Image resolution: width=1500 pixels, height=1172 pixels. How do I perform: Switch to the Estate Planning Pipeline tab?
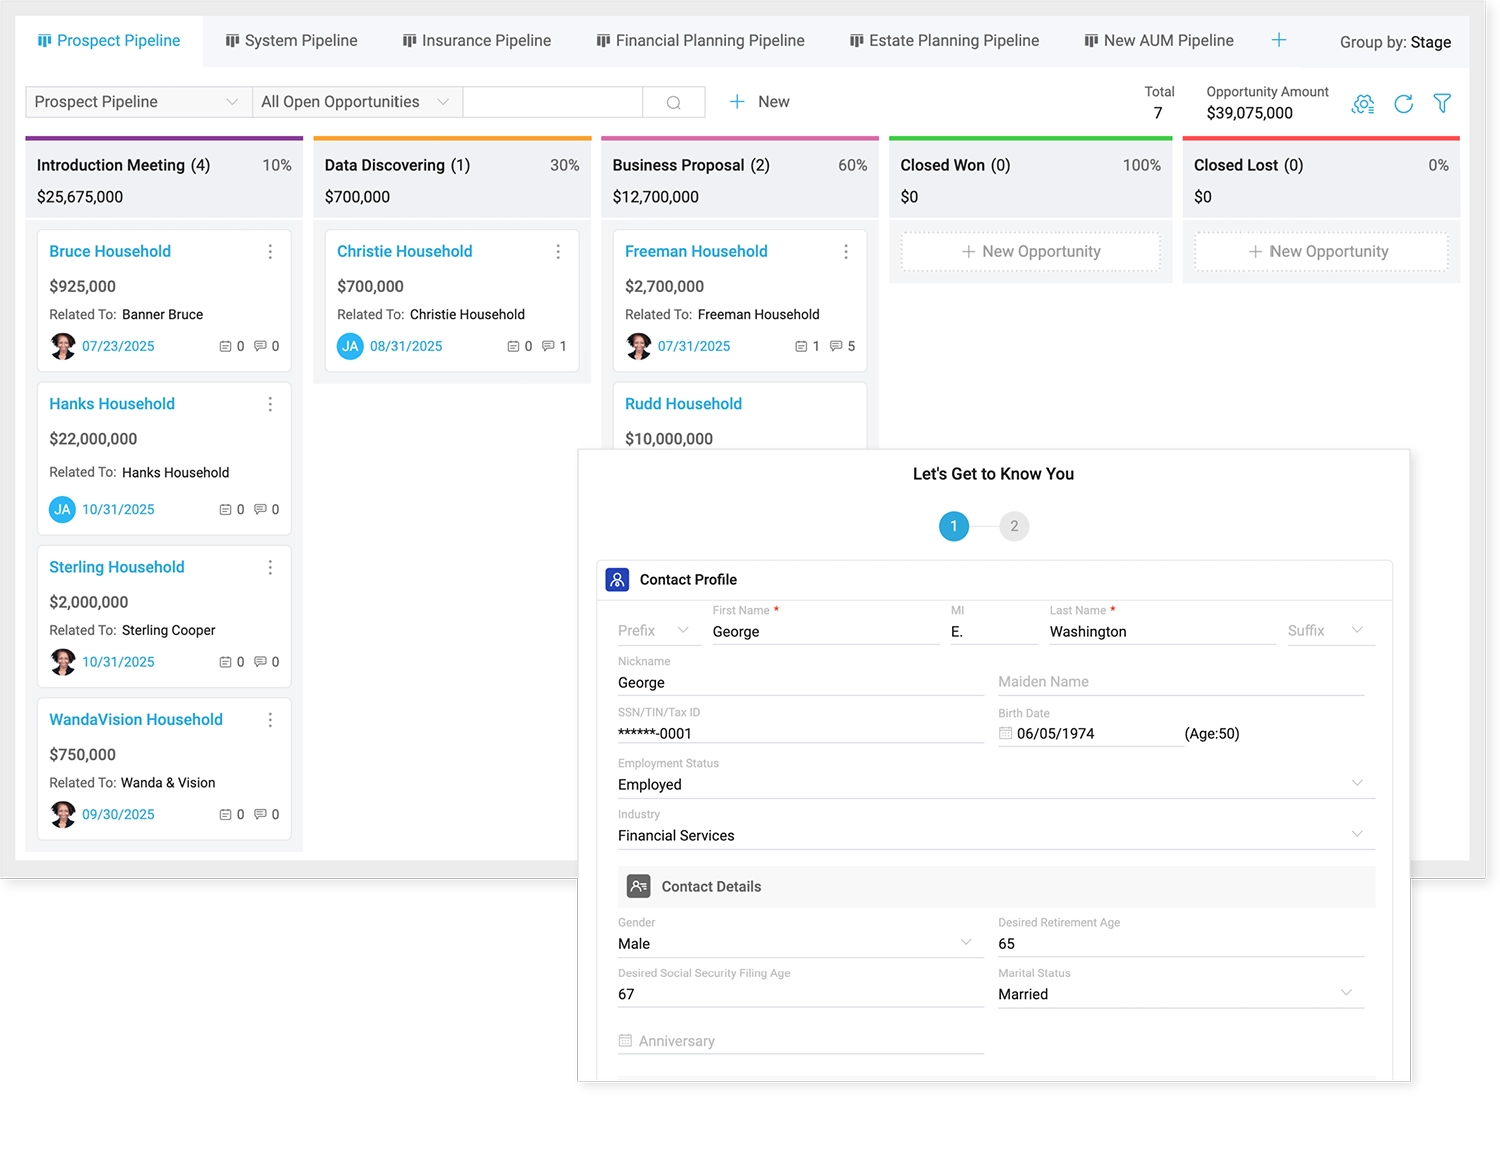[x=944, y=41]
